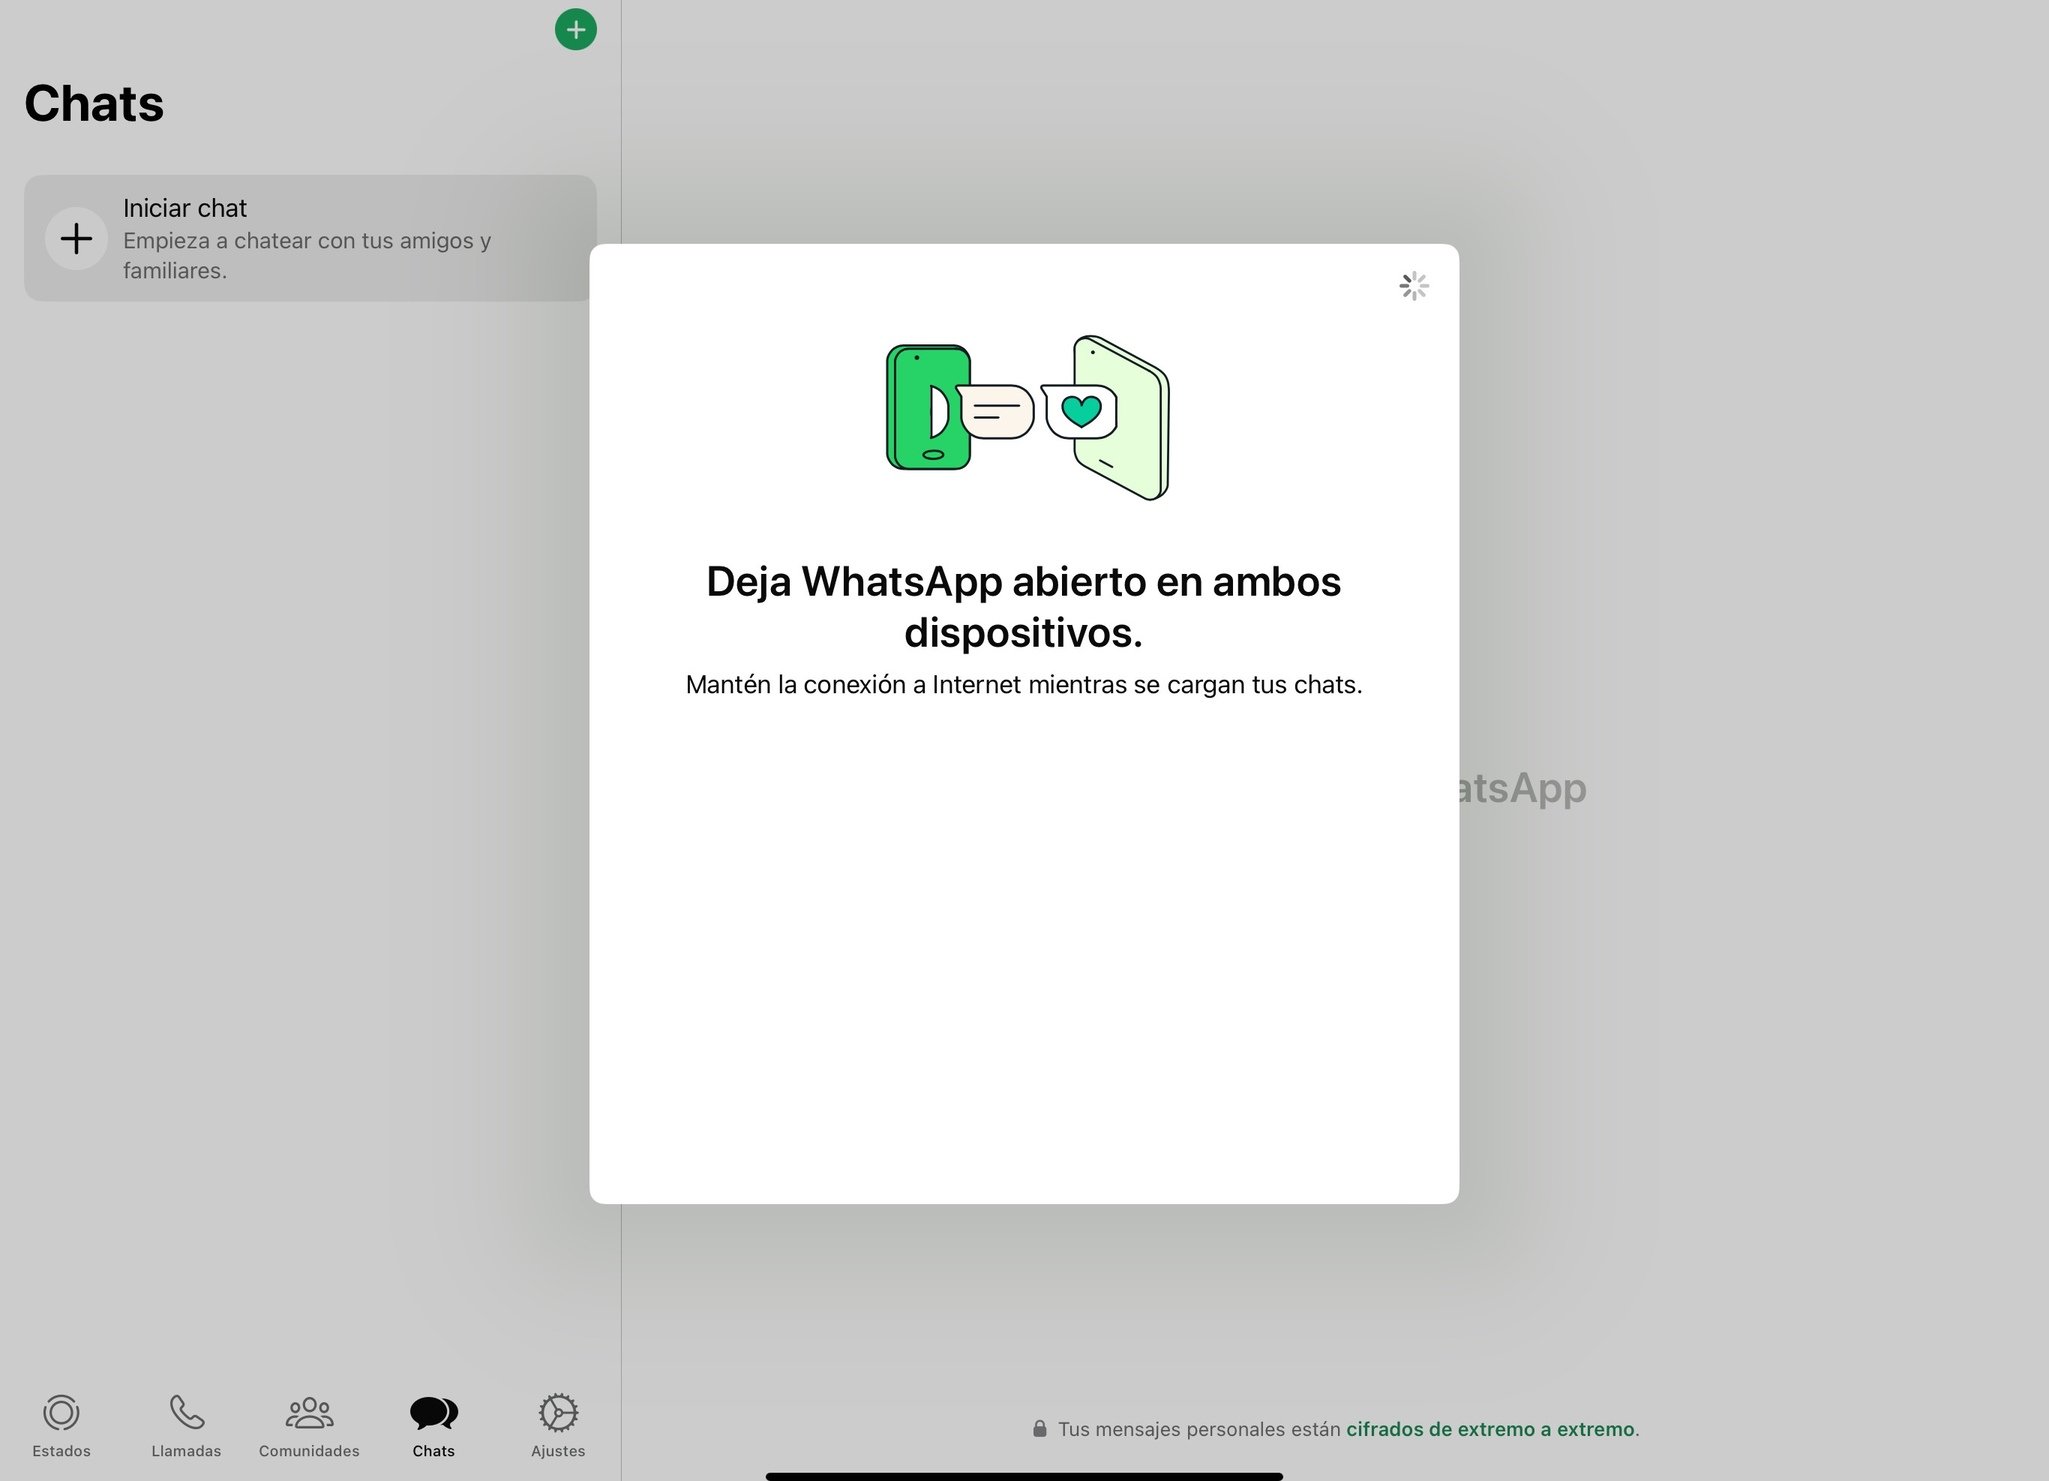Open the Ajustes settings tab

558,1425
